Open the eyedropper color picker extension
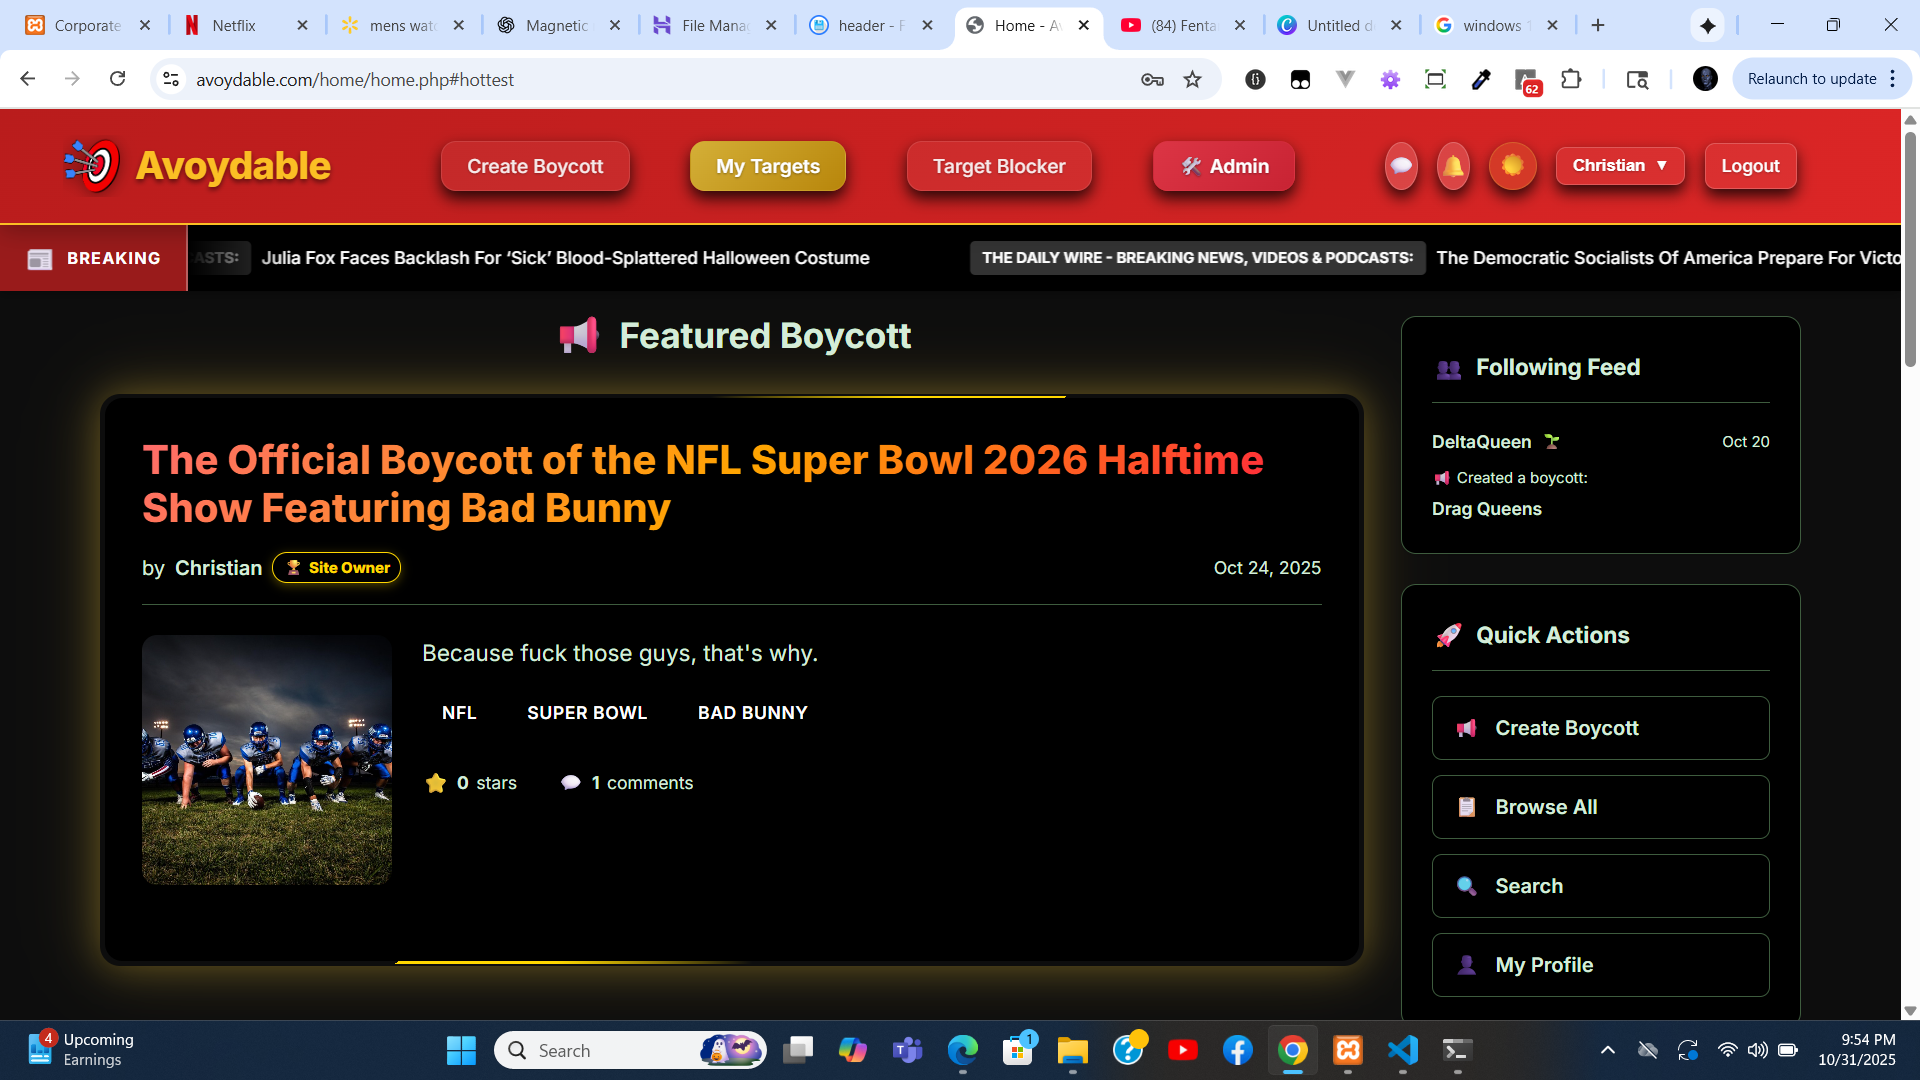 (1481, 80)
